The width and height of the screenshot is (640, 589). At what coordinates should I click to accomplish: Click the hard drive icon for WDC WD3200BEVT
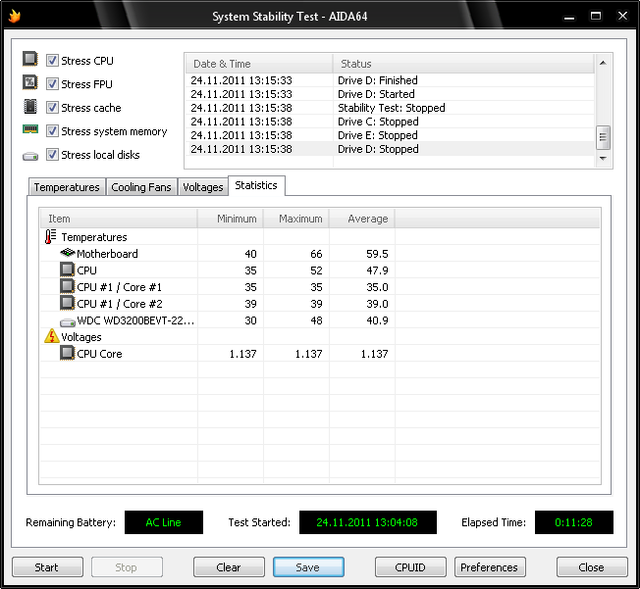(x=67, y=321)
